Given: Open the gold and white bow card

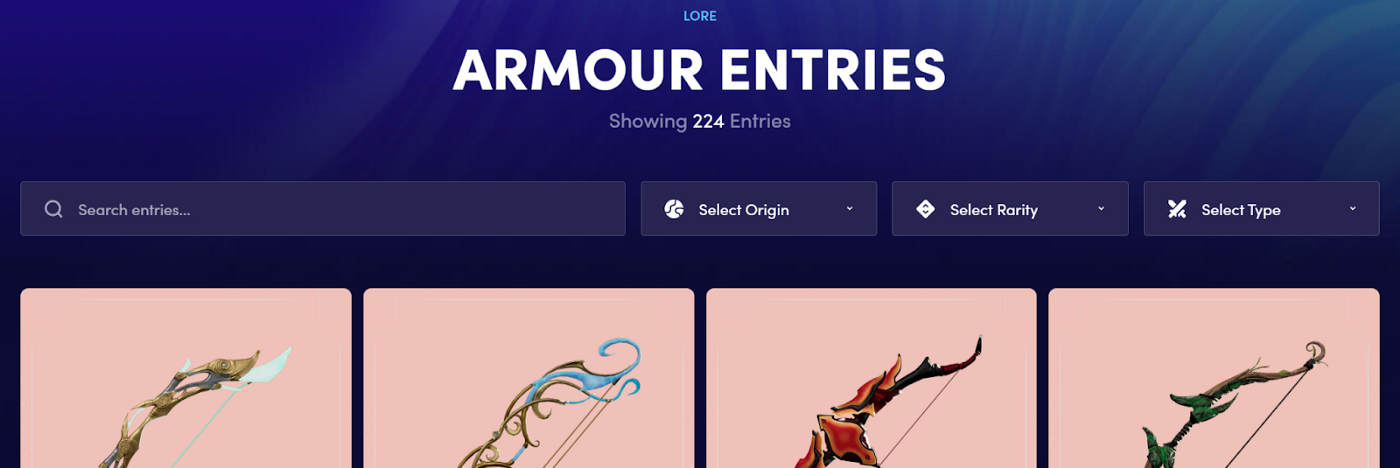Looking at the screenshot, I should pos(186,378).
